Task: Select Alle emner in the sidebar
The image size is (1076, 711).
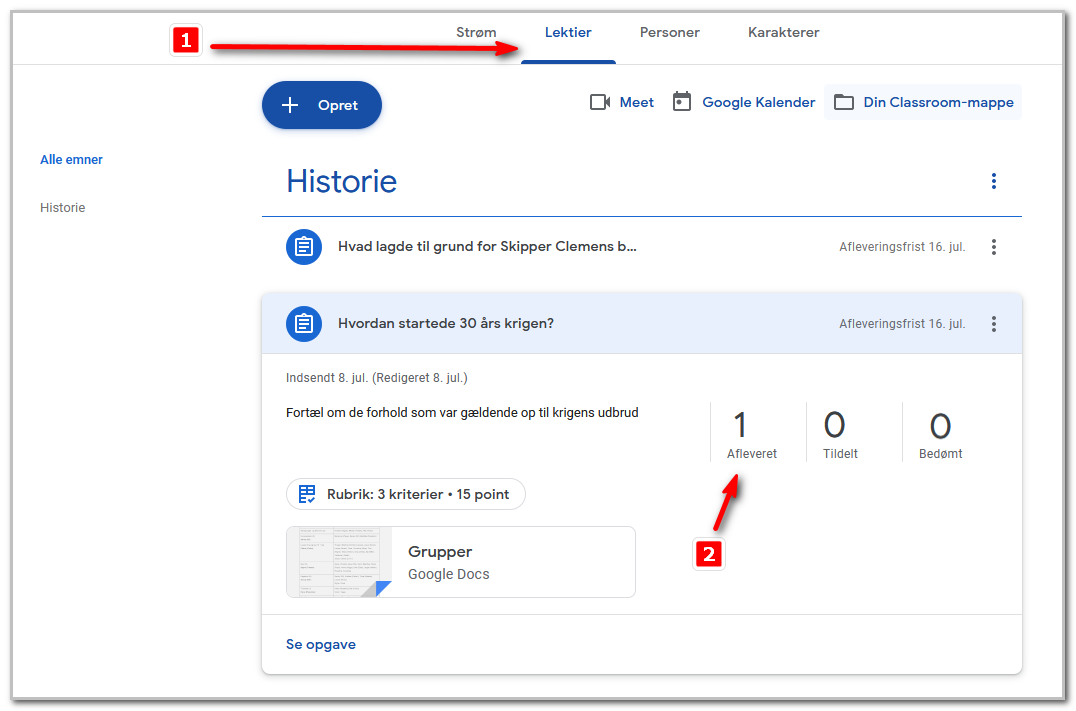Action: (x=71, y=159)
